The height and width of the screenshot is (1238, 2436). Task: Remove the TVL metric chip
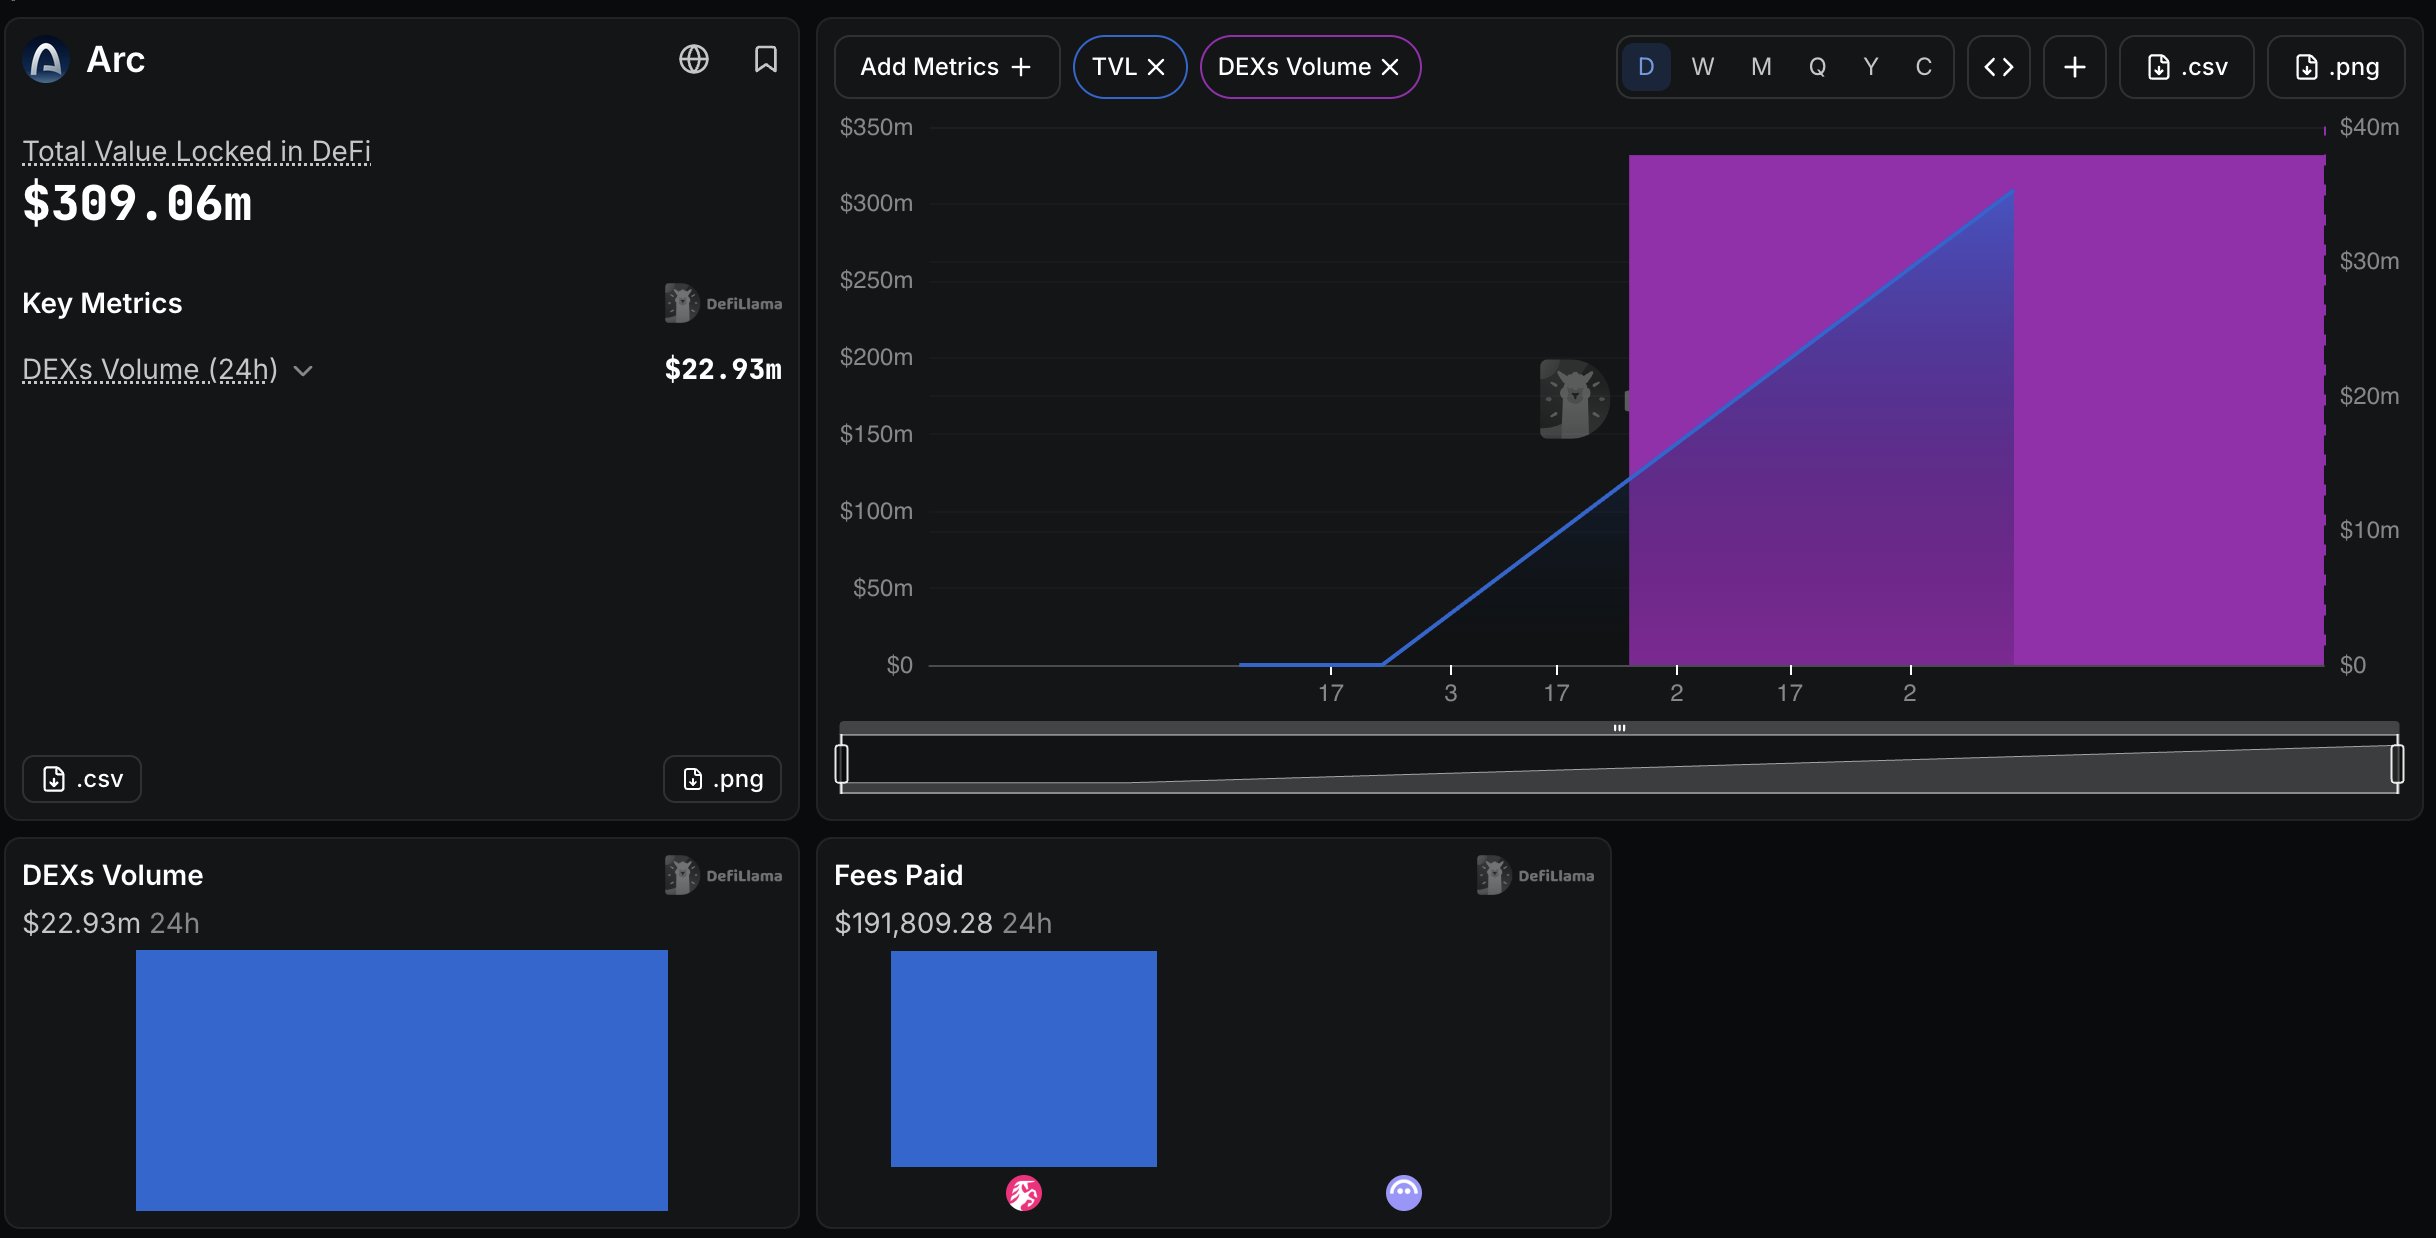1156,67
